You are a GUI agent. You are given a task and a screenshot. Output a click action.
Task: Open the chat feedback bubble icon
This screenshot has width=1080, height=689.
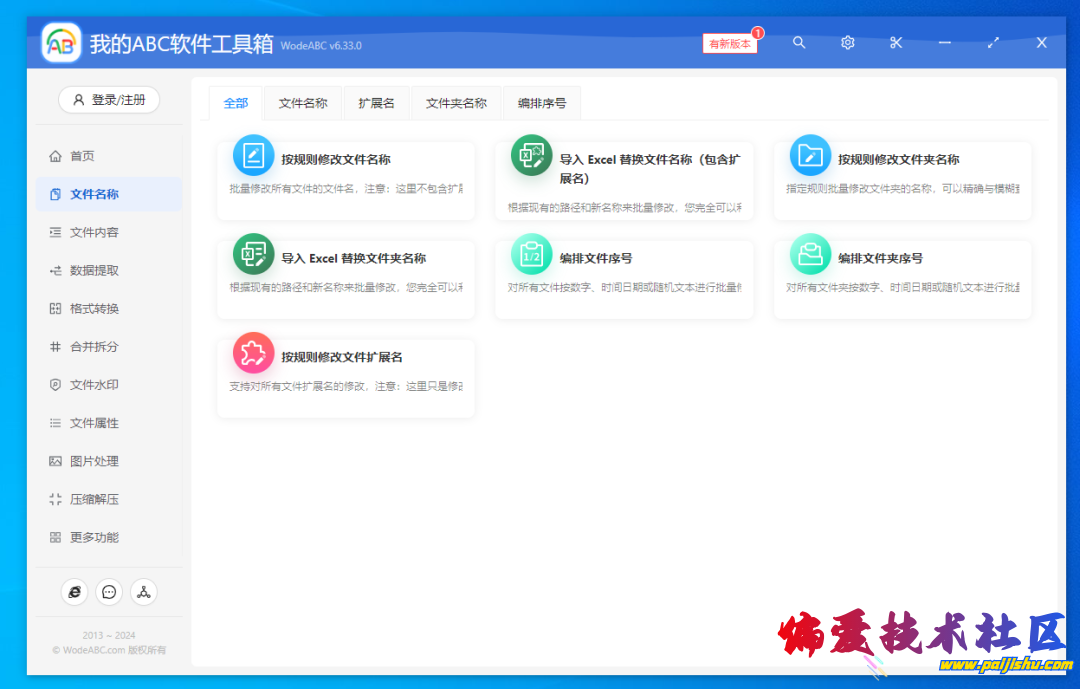[109, 592]
